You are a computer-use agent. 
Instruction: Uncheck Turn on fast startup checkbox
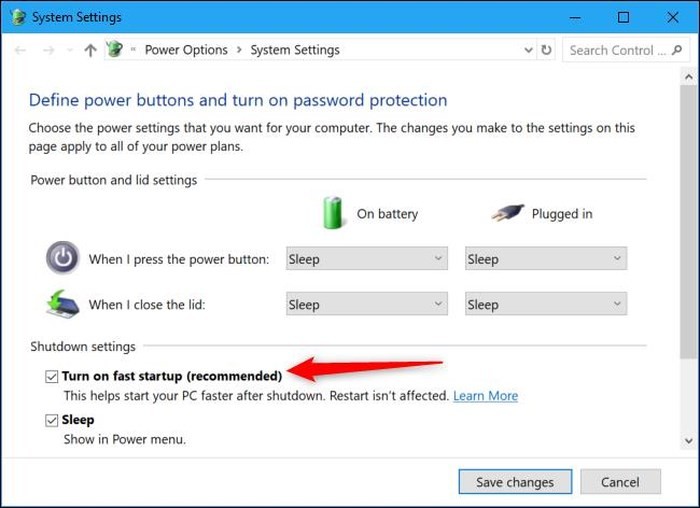52,376
